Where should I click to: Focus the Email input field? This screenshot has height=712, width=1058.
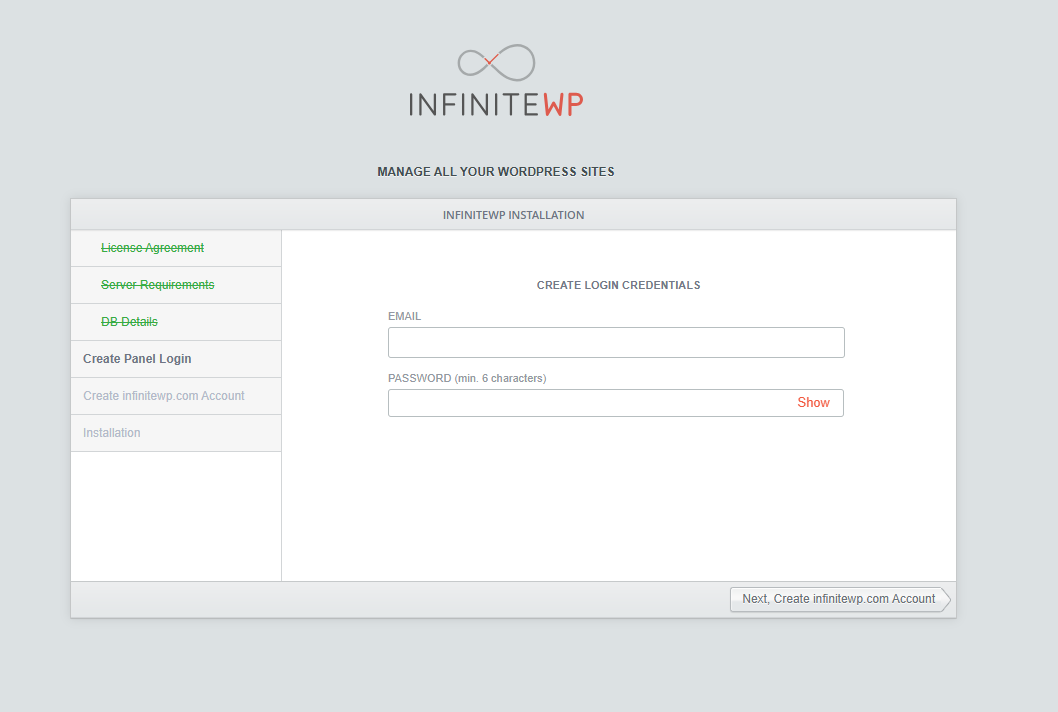click(616, 342)
